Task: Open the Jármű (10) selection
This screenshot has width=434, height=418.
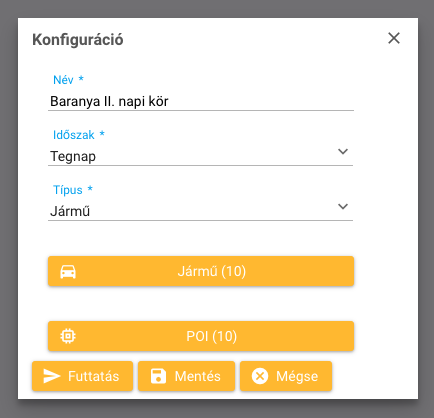Action: (x=201, y=271)
